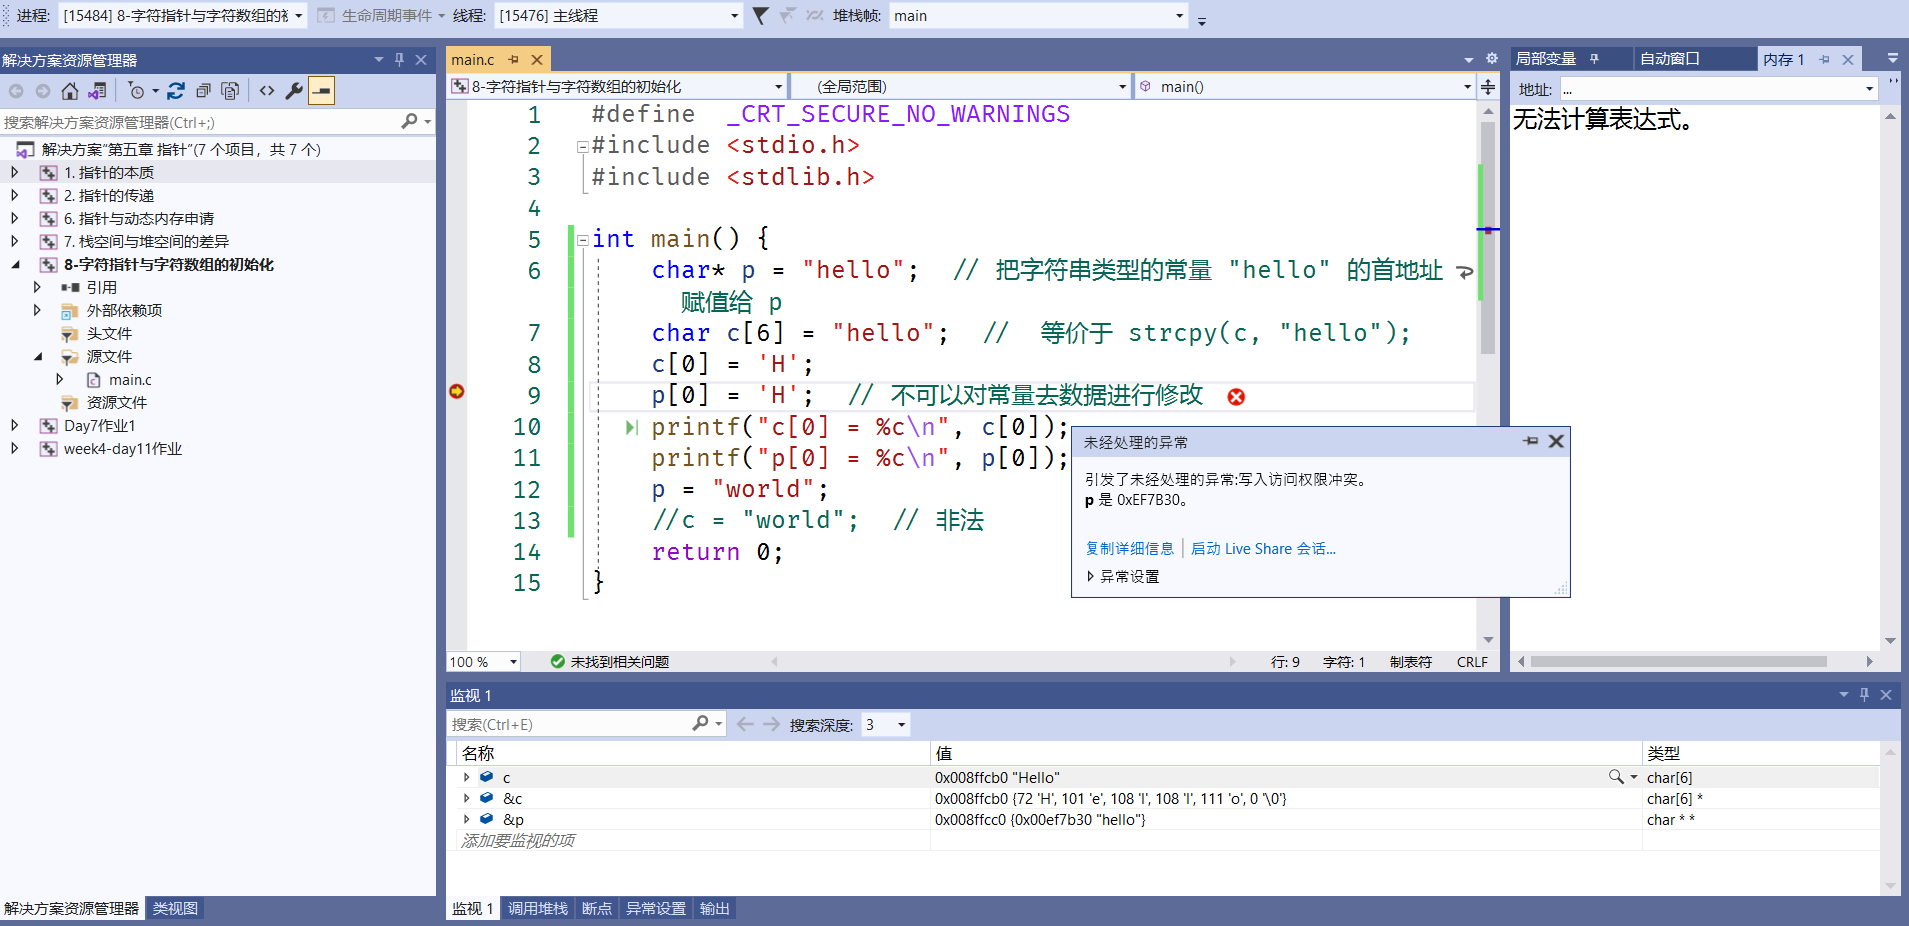Switch views using the Visual Studio solution icon
The width and height of the screenshot is (1909, 926).
[97, 91]
